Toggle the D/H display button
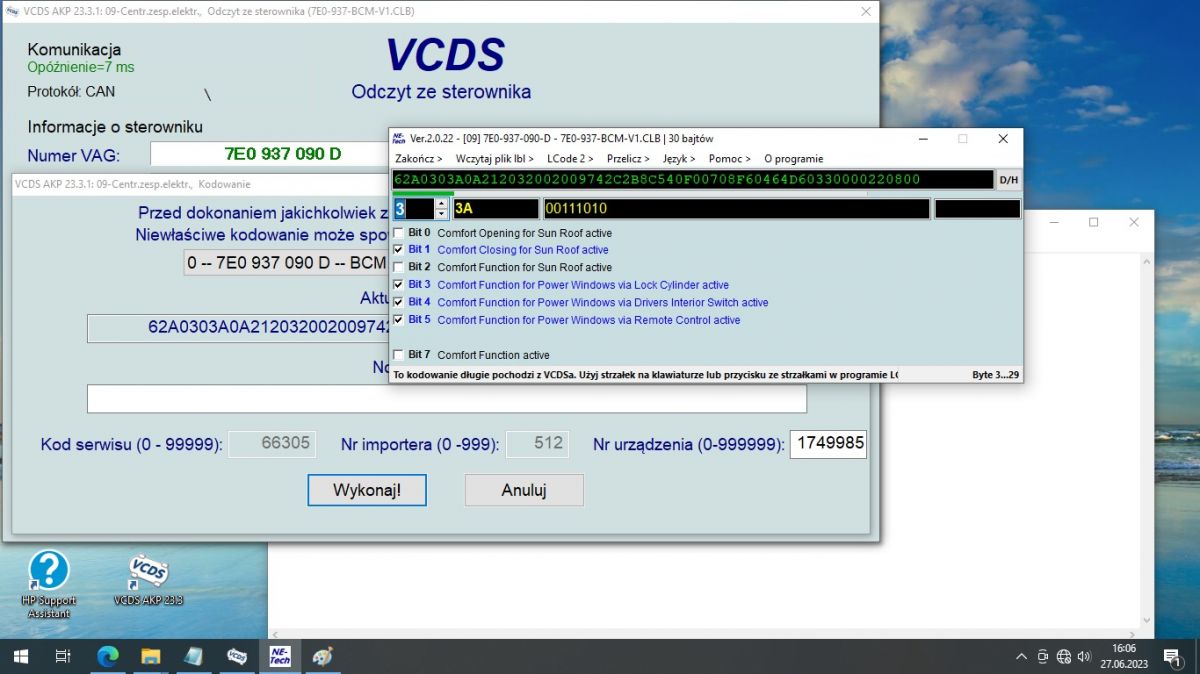 tap(1009, 180)
